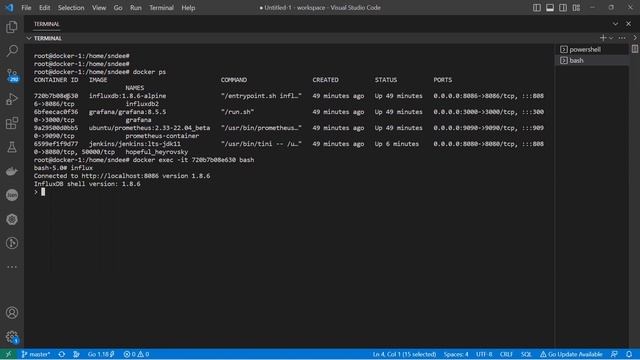Click 'hopeful_heyrovsky' container name
This screenshot has width=640, height=360.
coord(157,152)
